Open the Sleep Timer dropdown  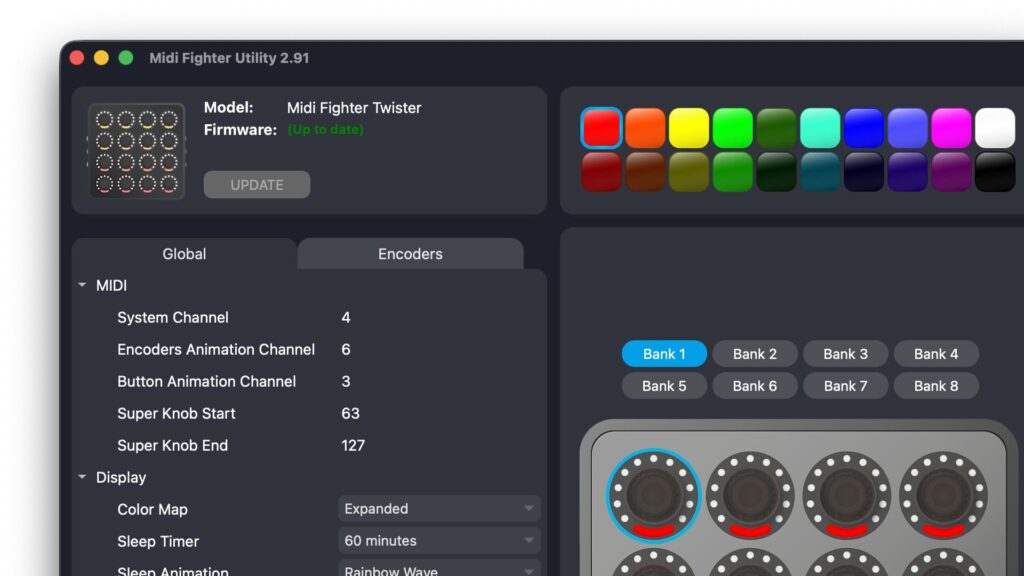(x=440, y=541)
